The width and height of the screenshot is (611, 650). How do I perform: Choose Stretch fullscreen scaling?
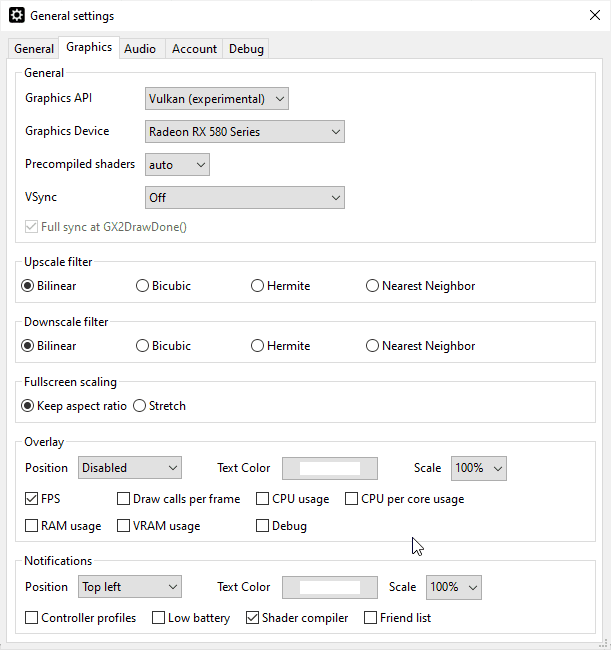140,406
